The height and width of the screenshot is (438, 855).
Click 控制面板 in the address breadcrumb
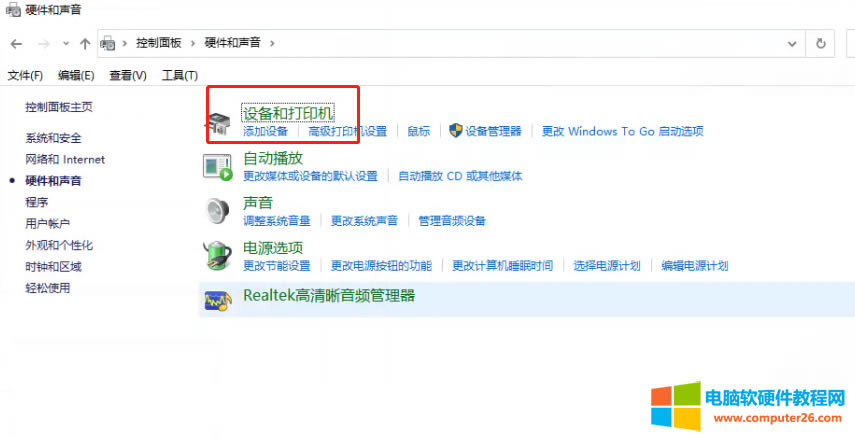pyautogui.click(x=159, y=43)
